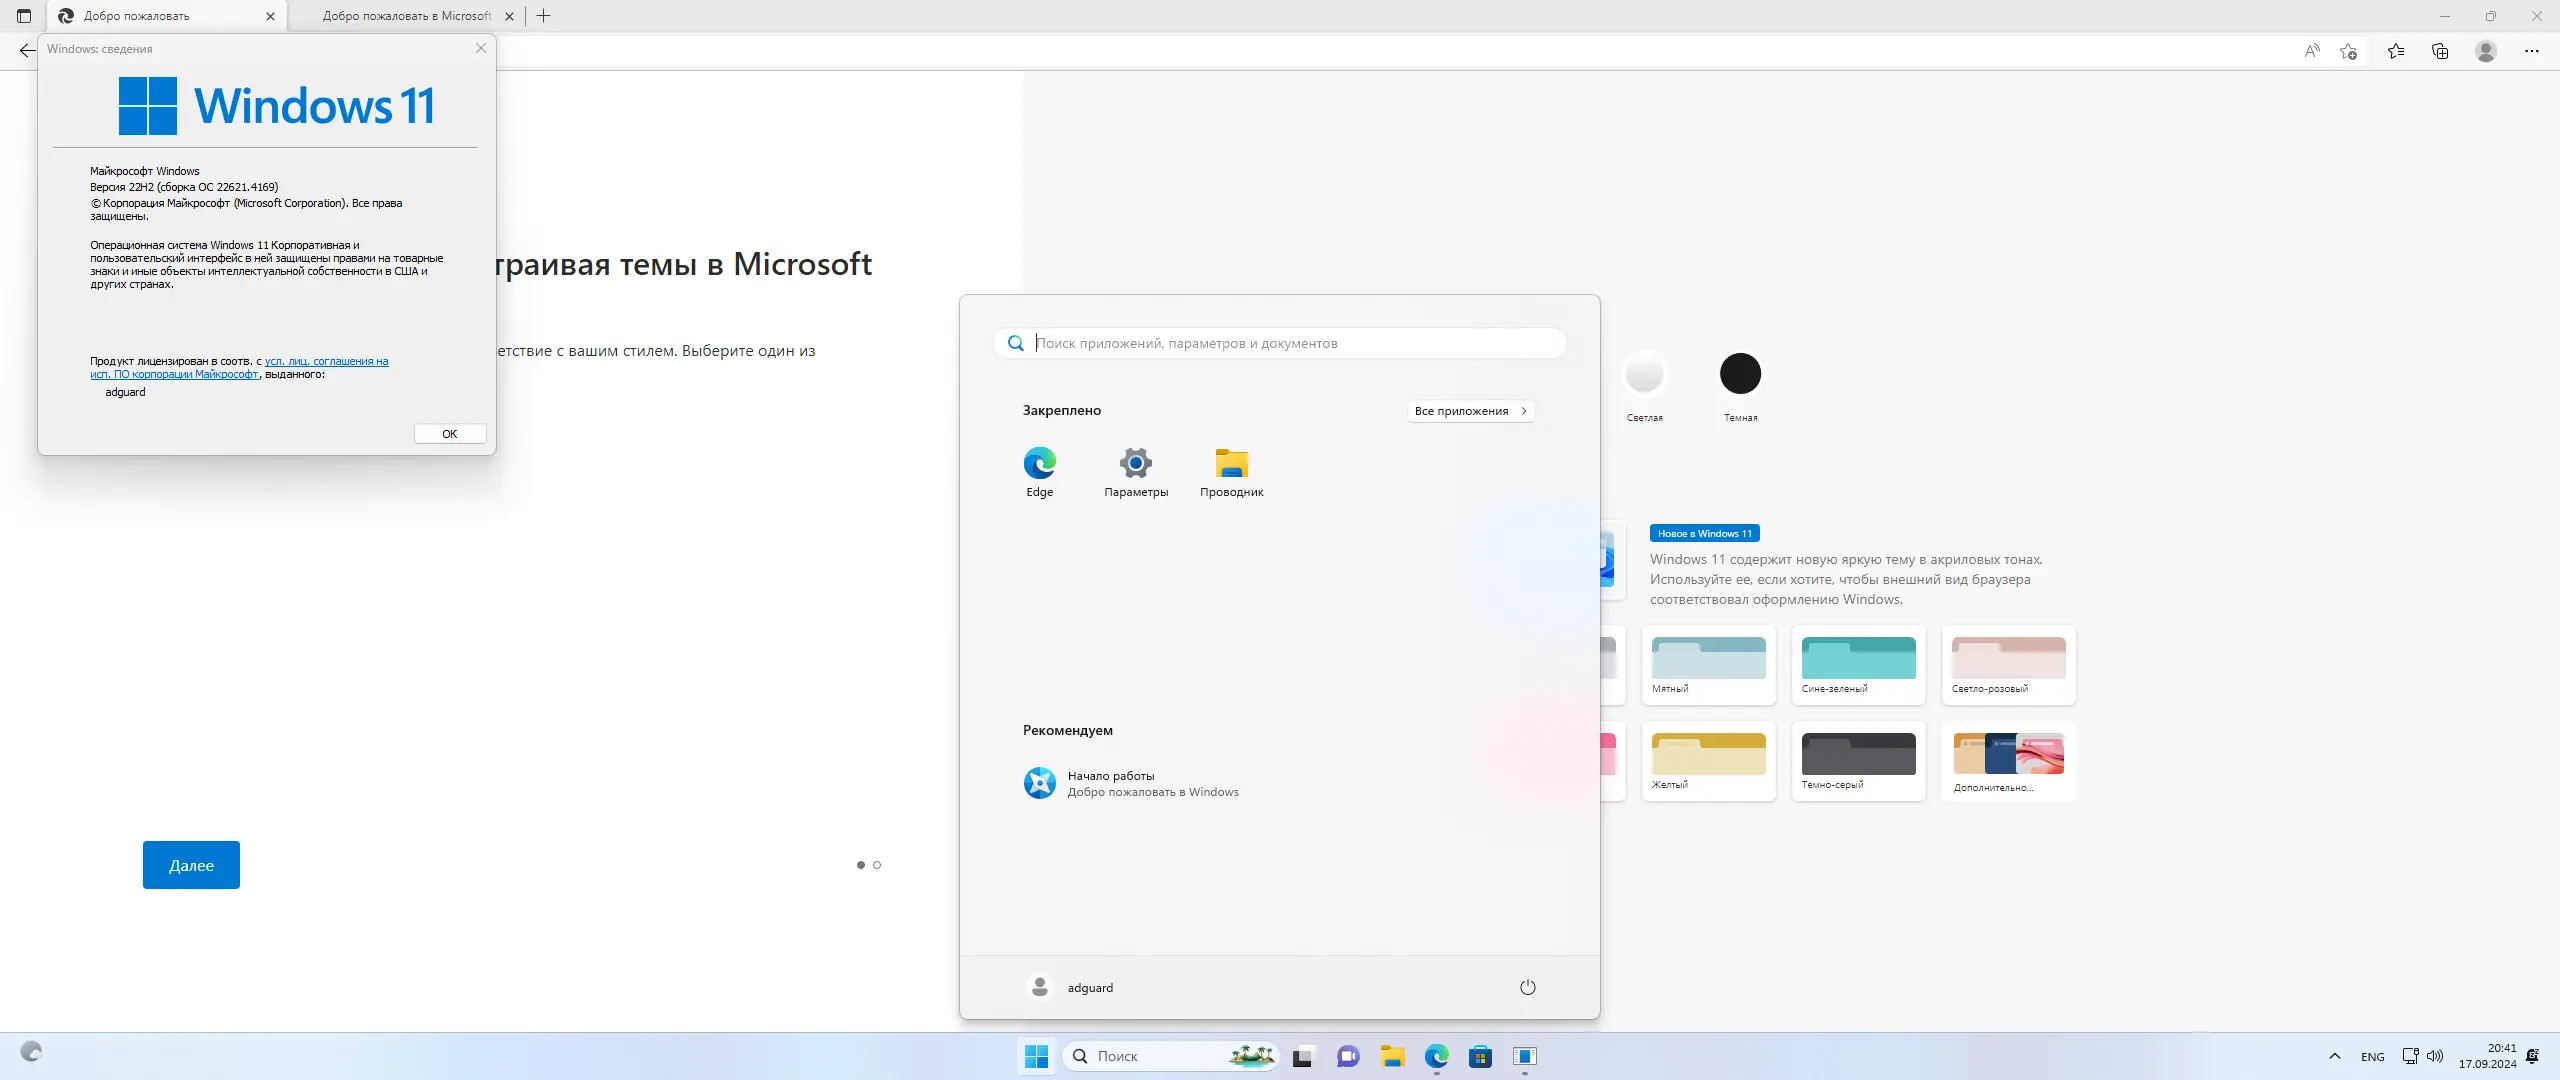Open Параметры from the pinned apps

(1135, 471)
